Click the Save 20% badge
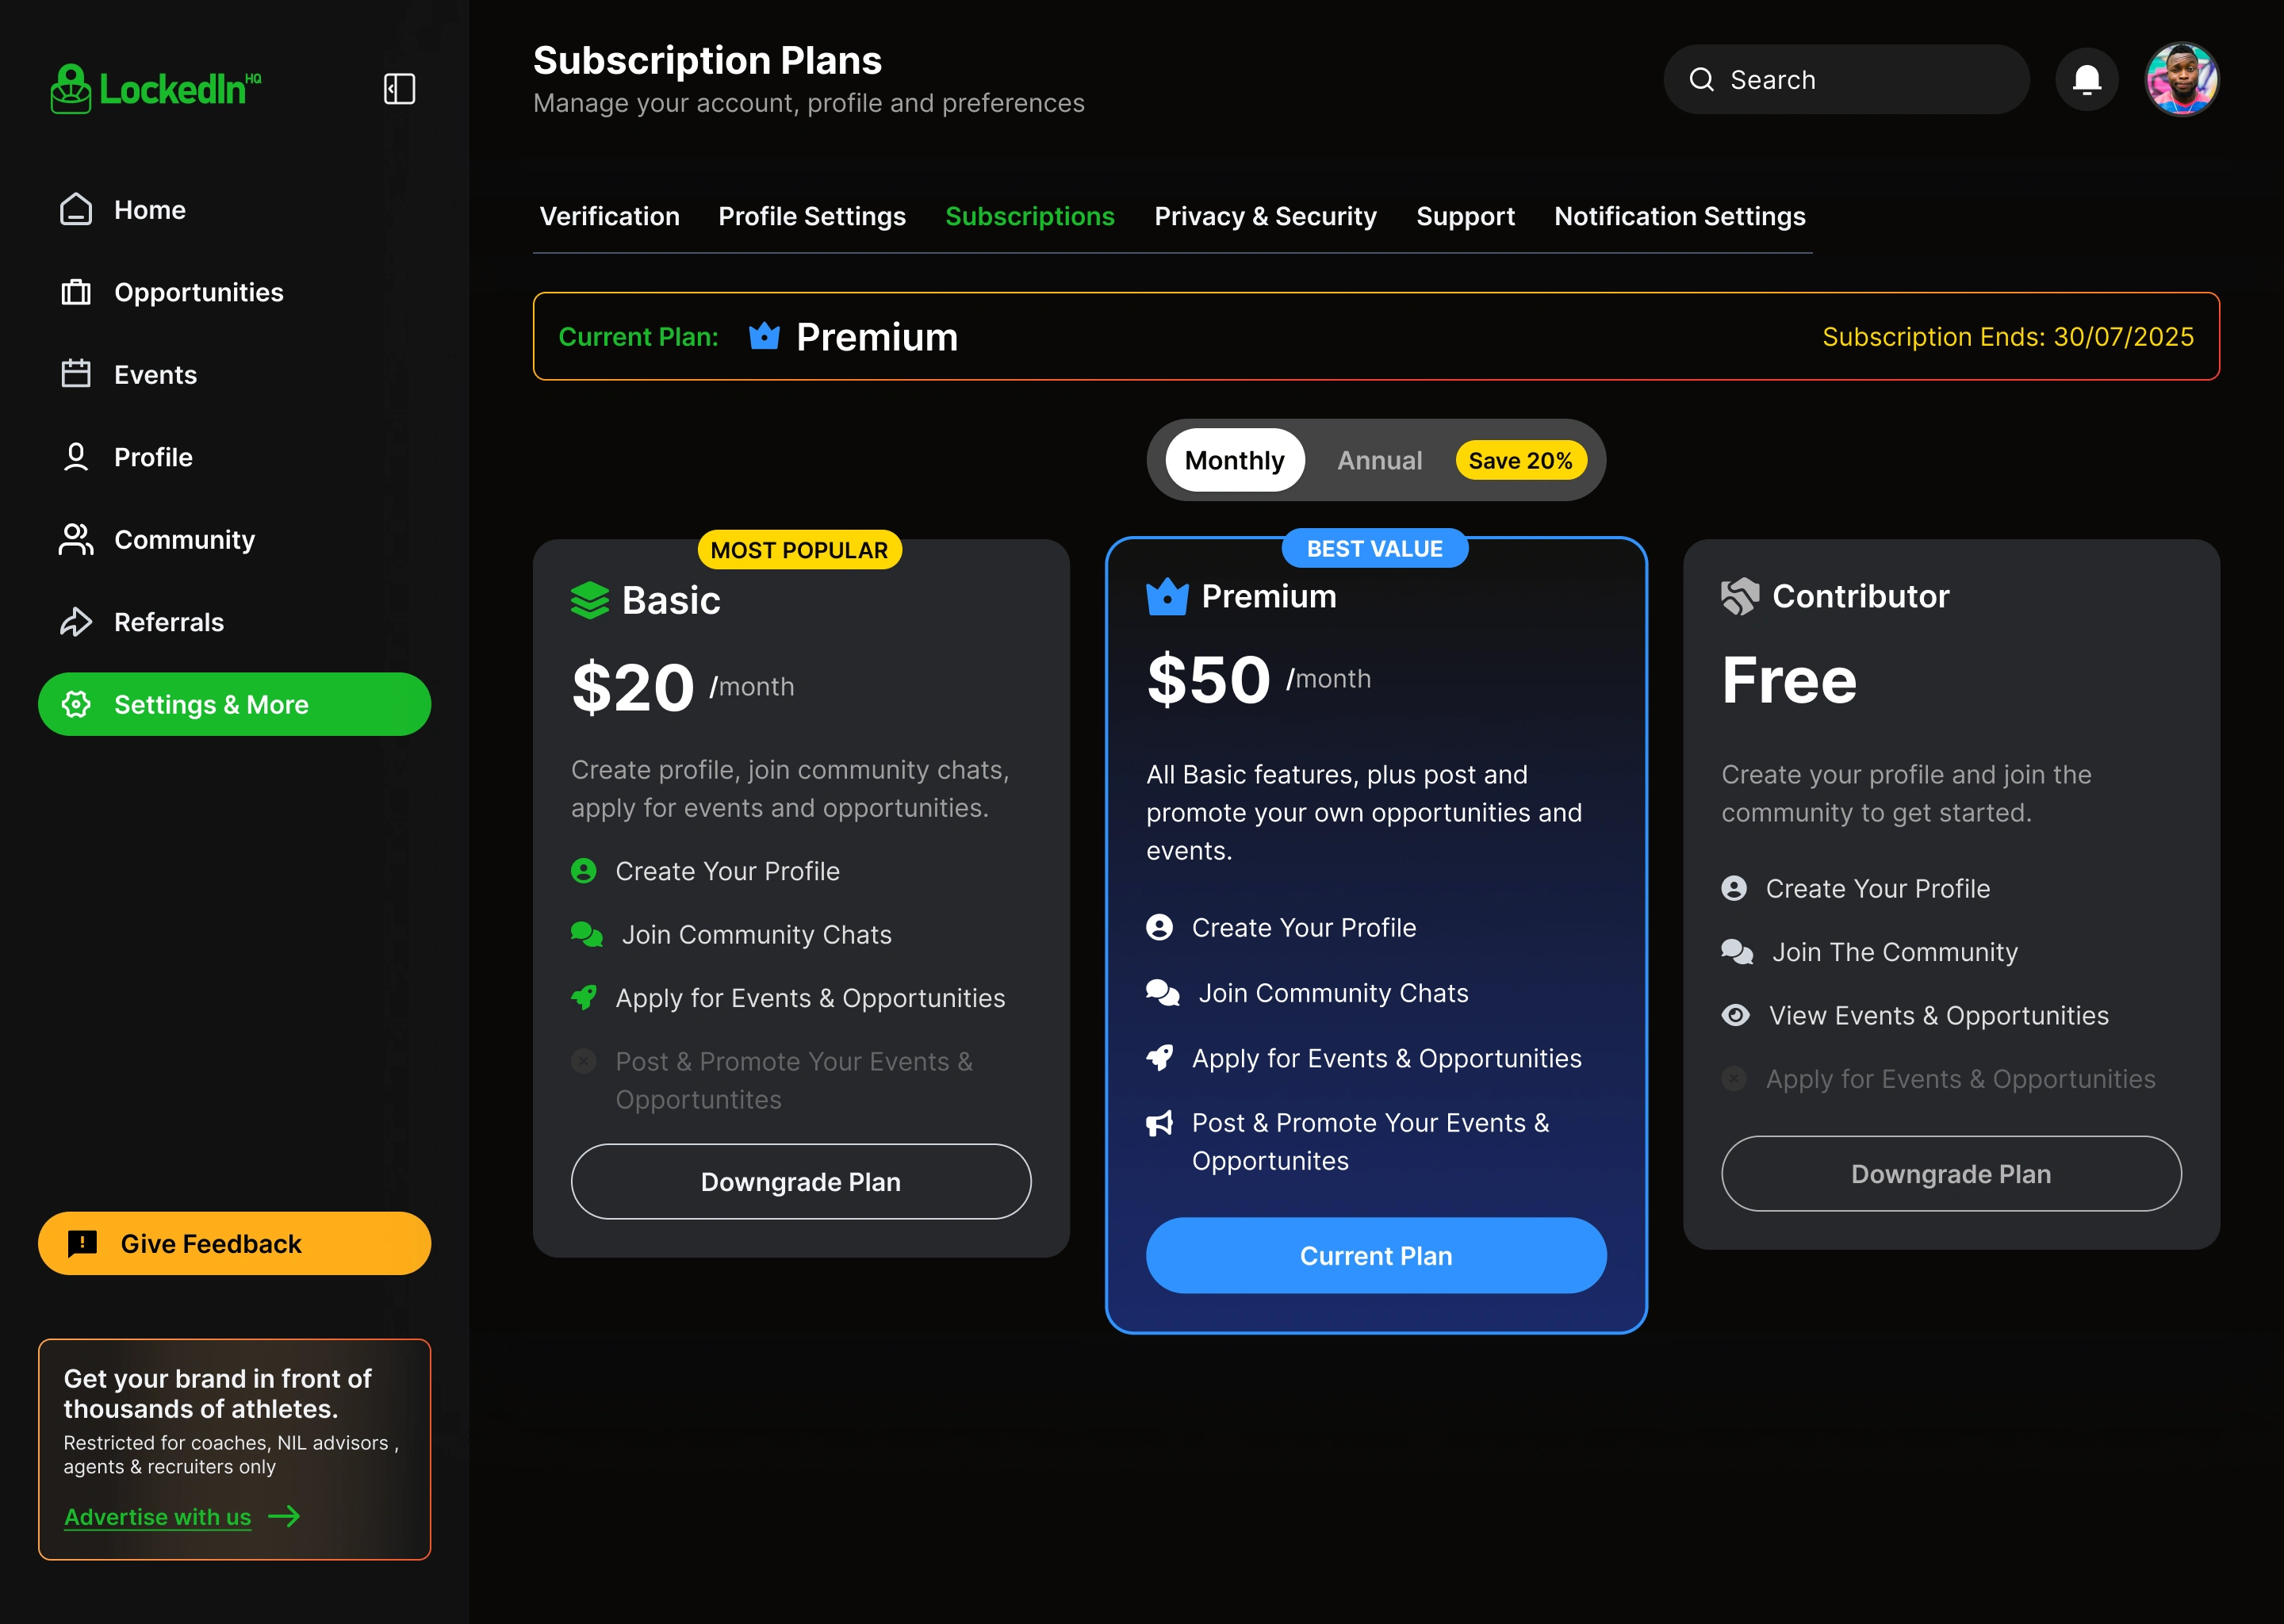The height and width of the screenshot is (1624, 2284). 1520,460
